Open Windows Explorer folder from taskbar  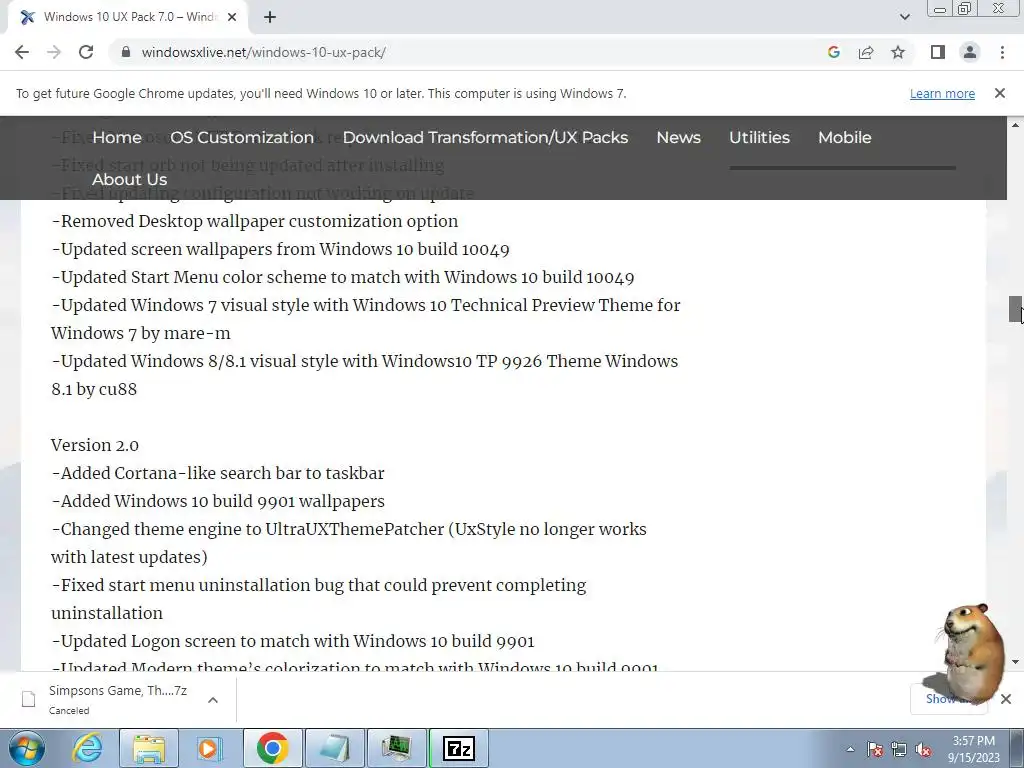149,748
